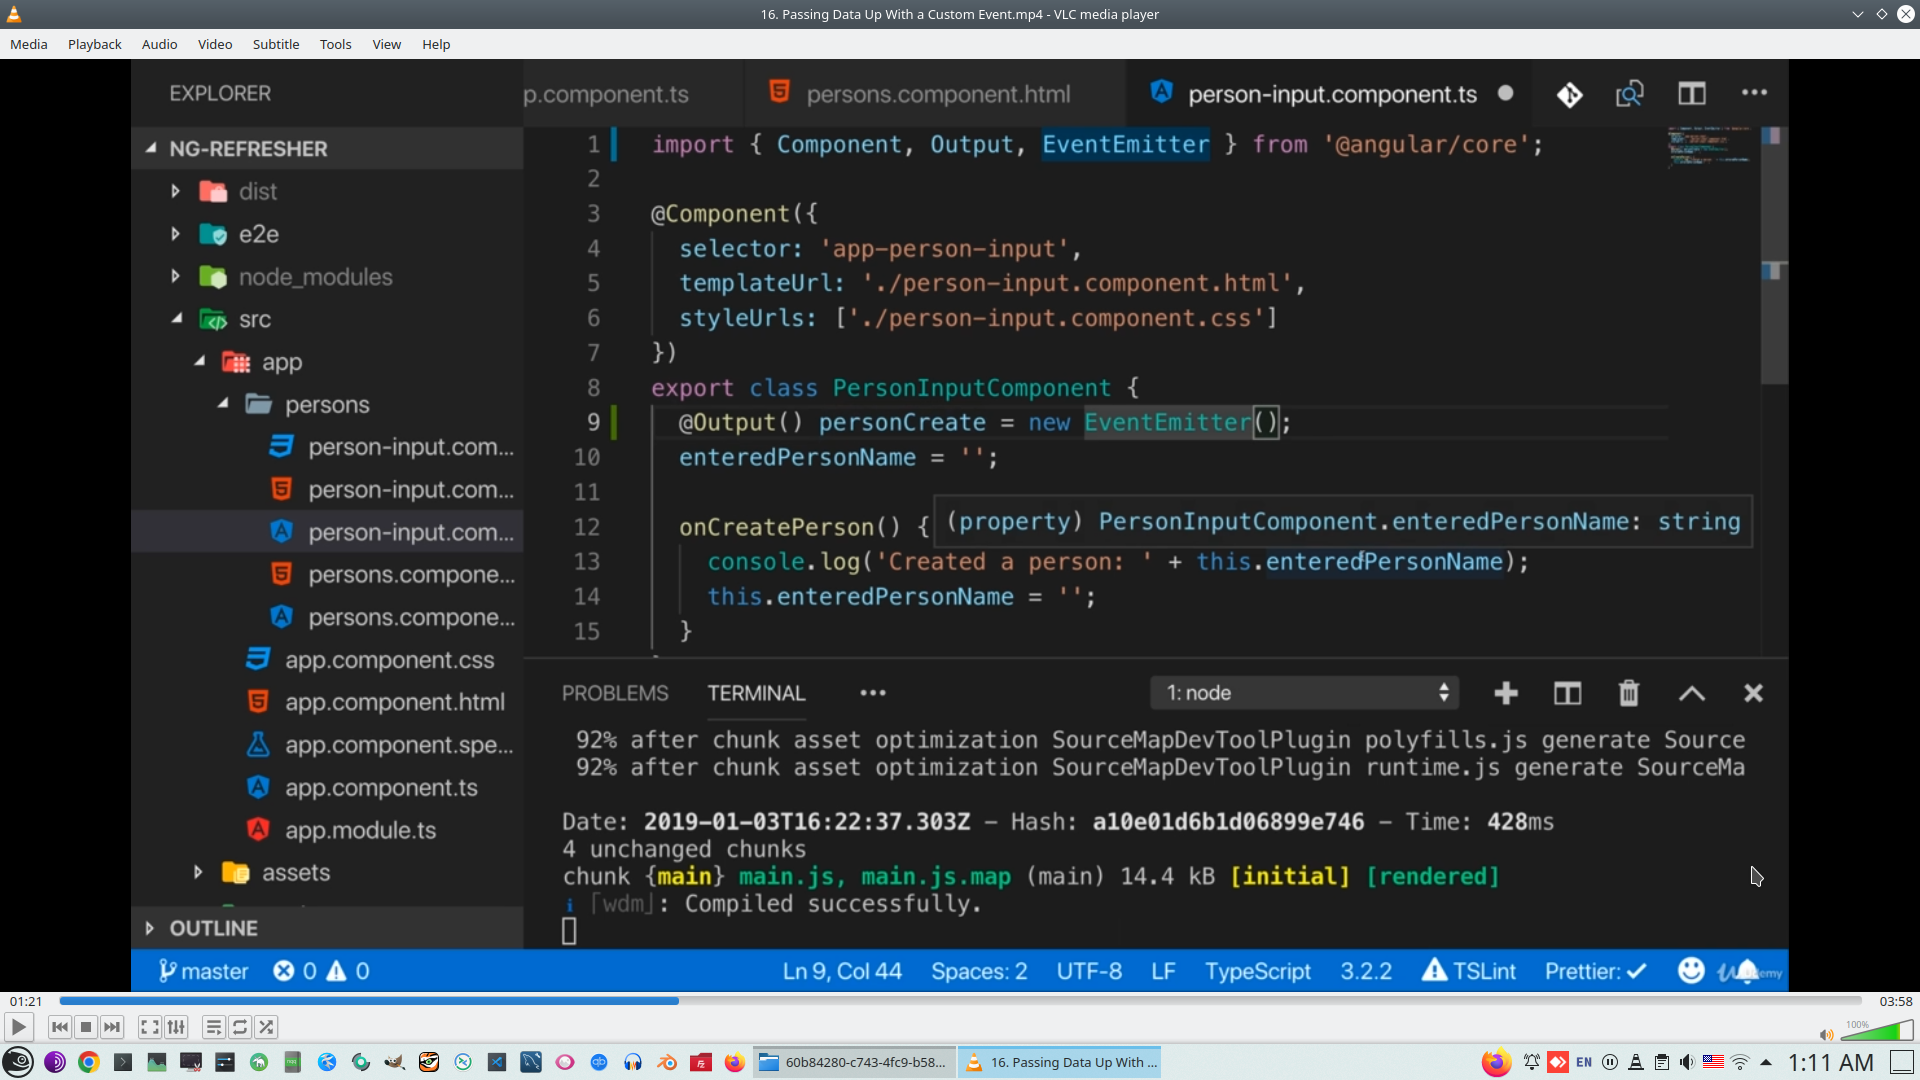
Task: Toggle fullscreen video mode
Action: 149,1027
